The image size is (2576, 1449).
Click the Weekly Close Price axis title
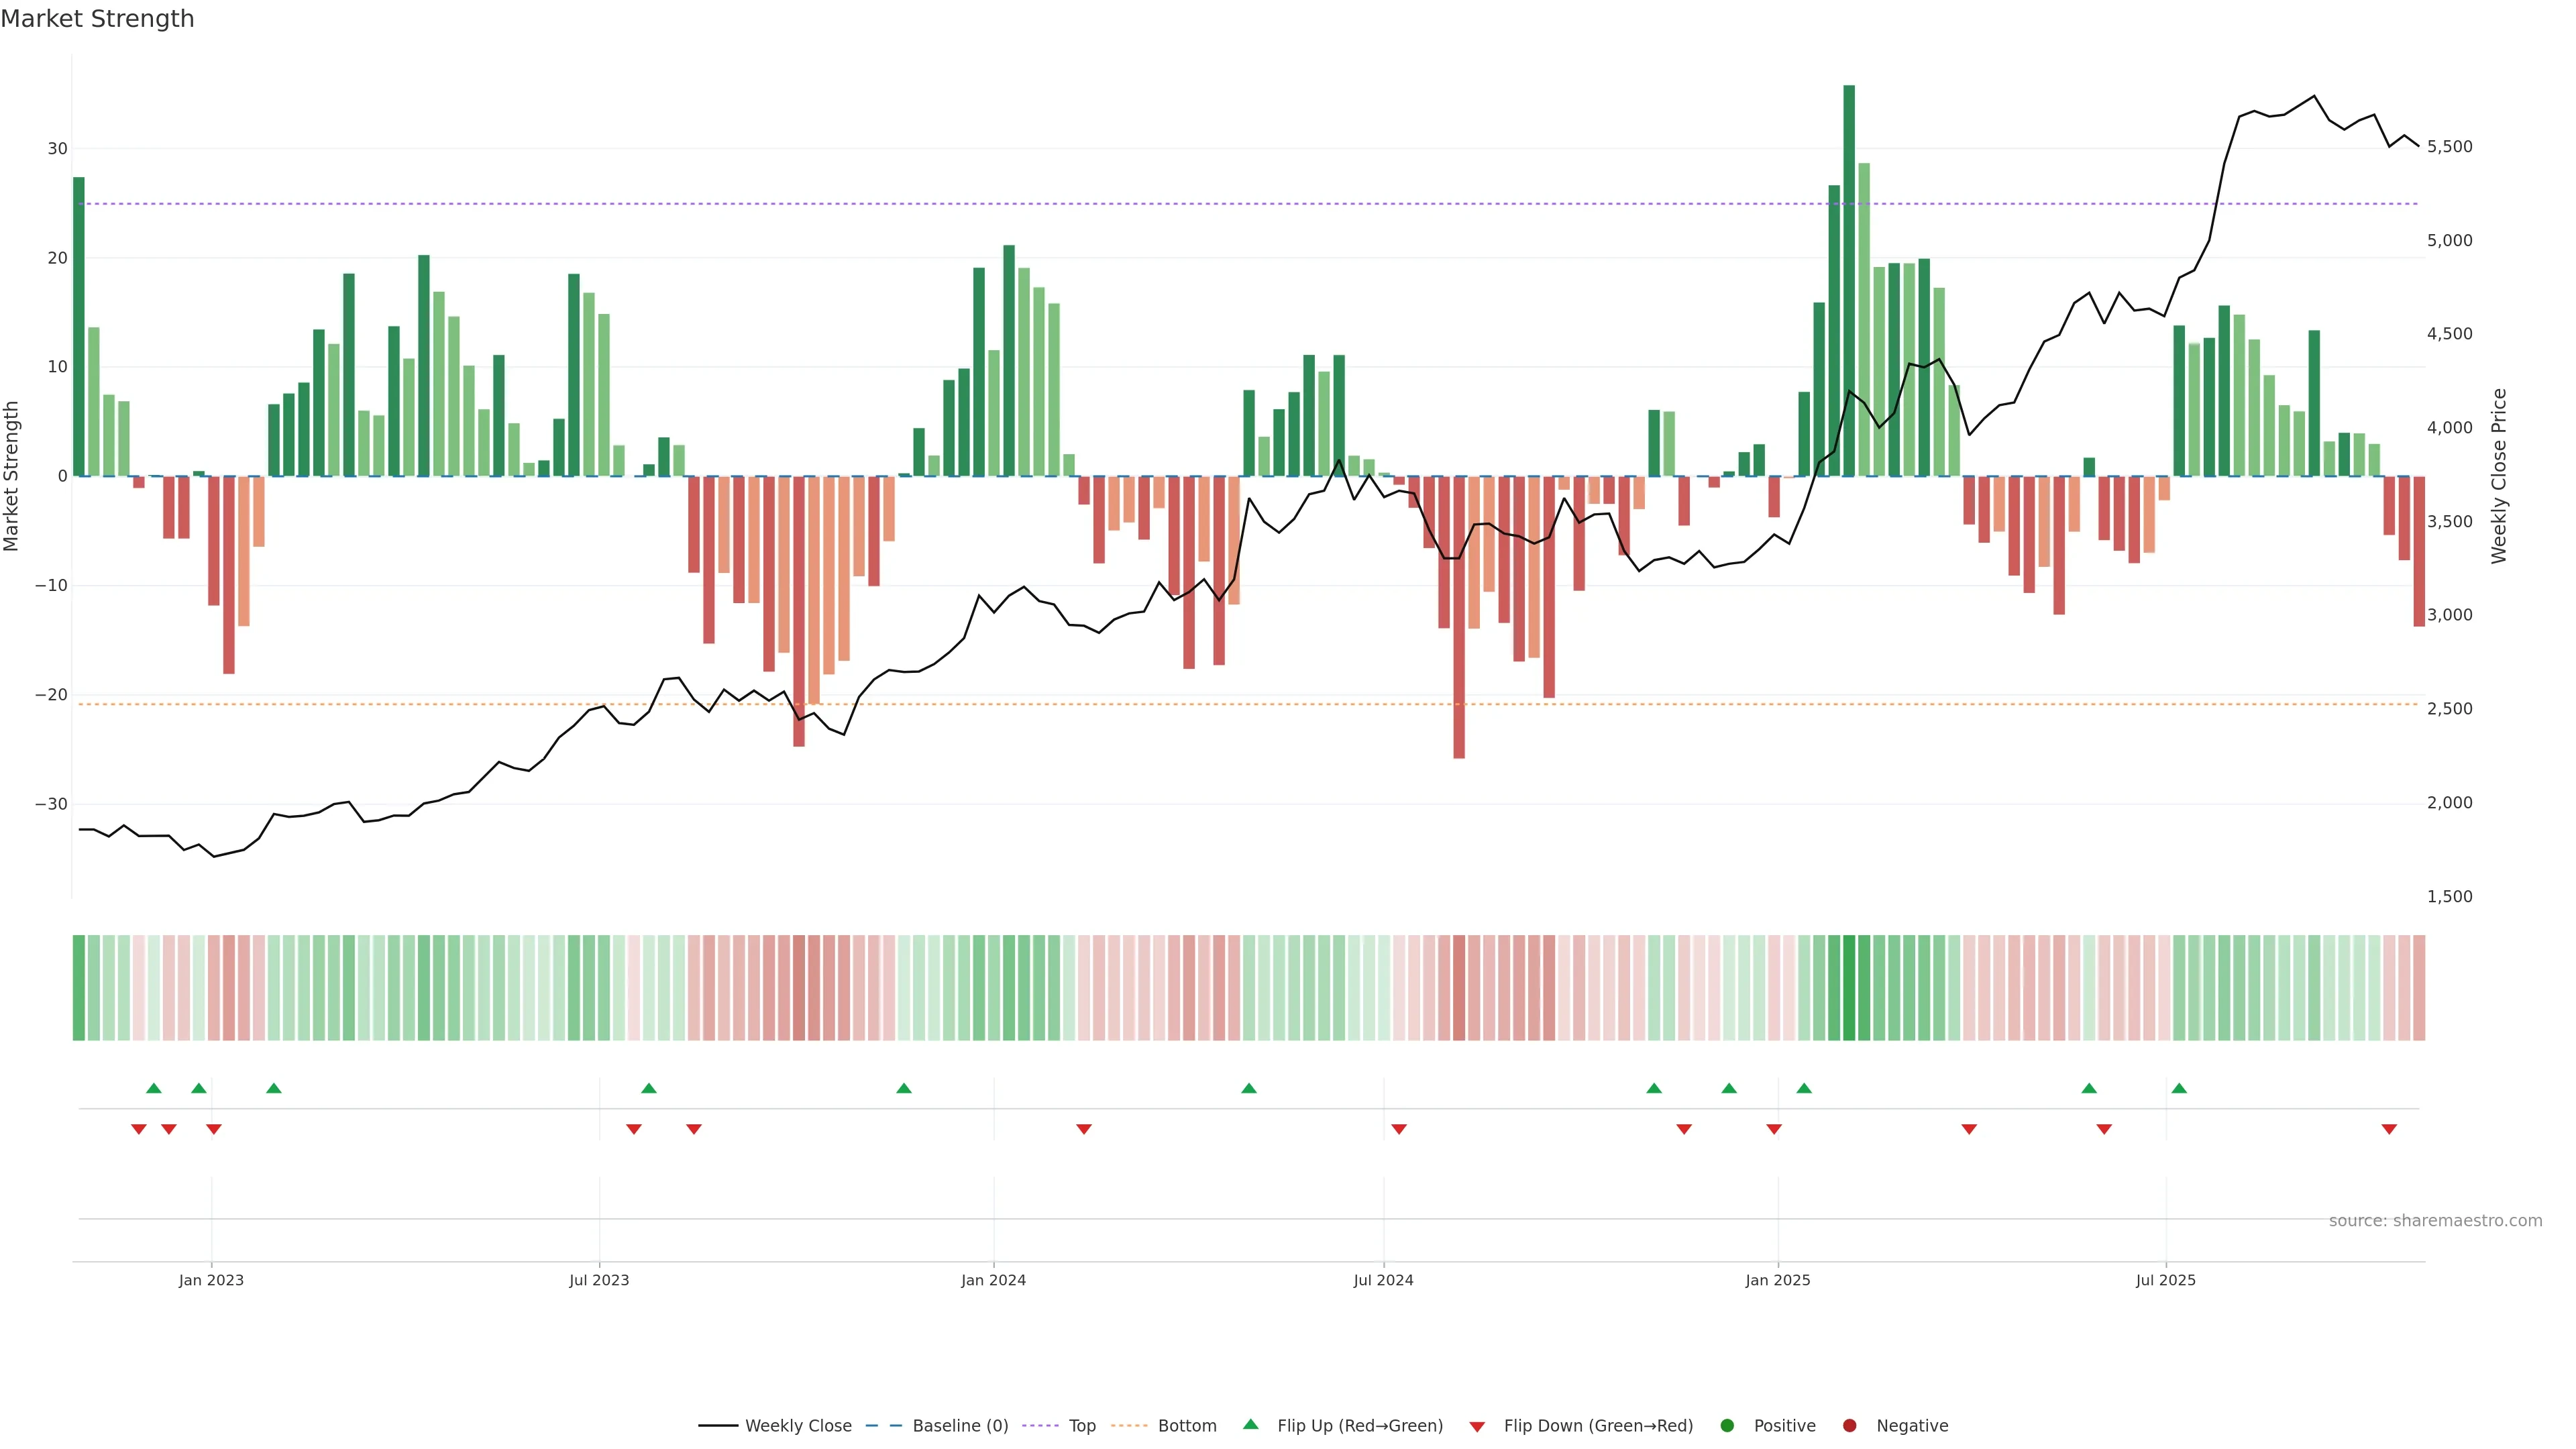(x=2499, y=476)
